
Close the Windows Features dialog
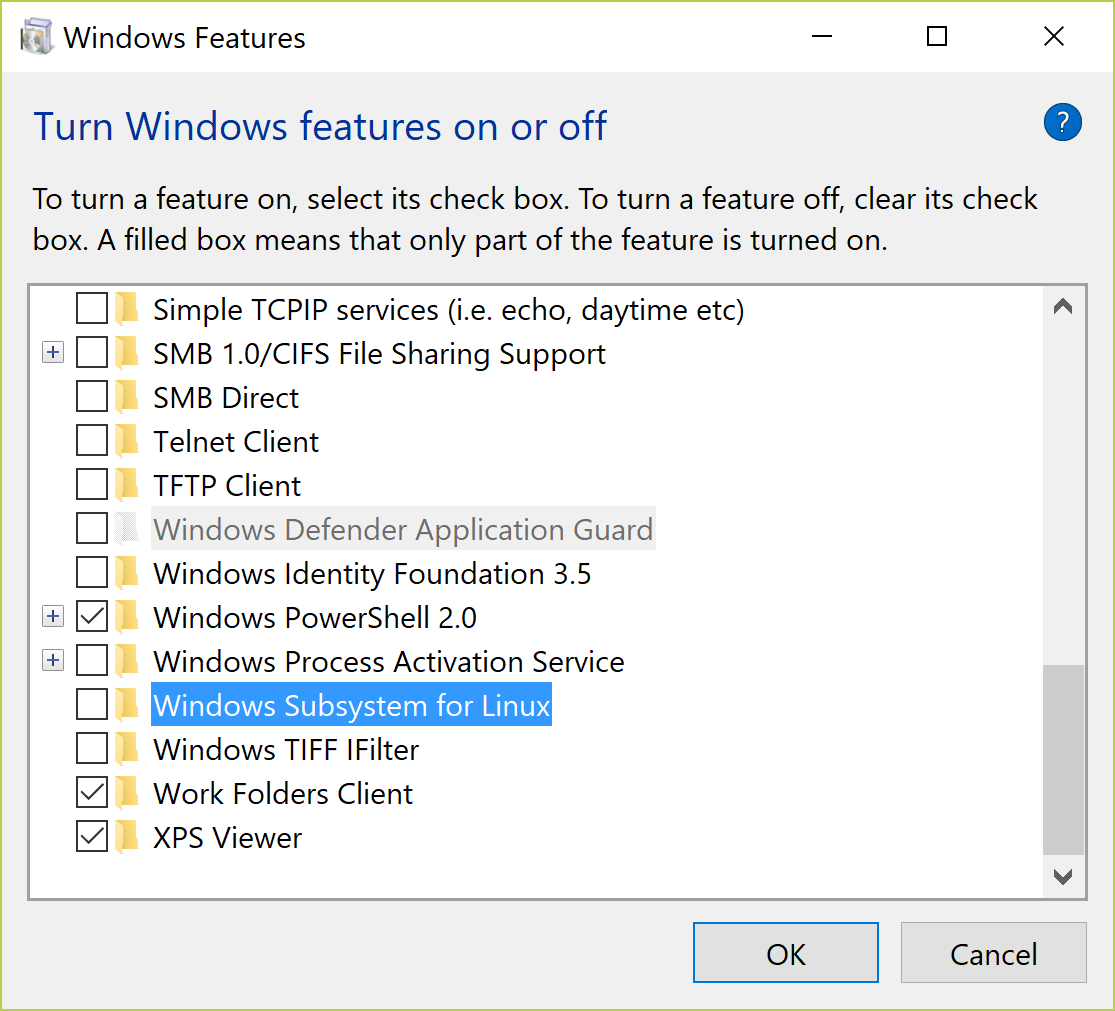click(1054, 36)
